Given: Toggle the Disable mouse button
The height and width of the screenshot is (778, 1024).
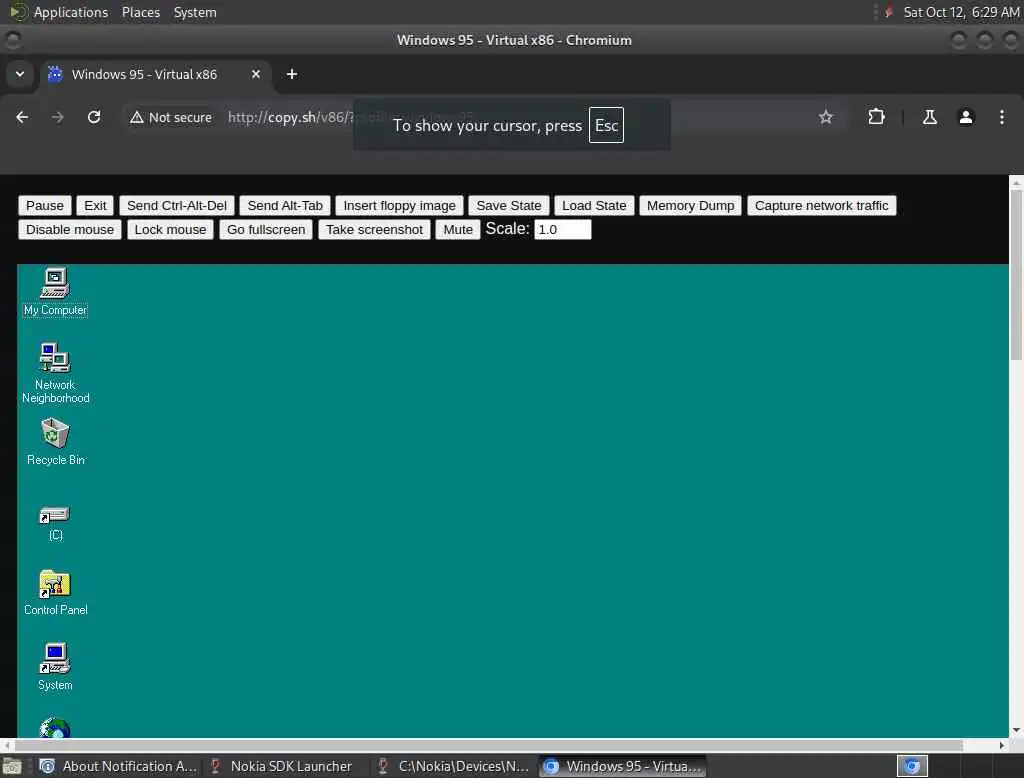Looking at the screenshot, I should pos(70,230).
